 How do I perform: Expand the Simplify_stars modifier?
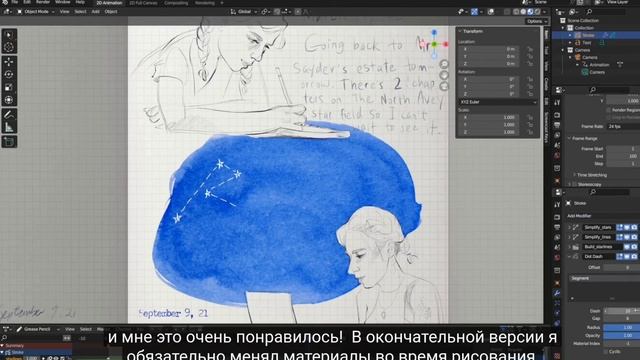click(x=570, y=227)
